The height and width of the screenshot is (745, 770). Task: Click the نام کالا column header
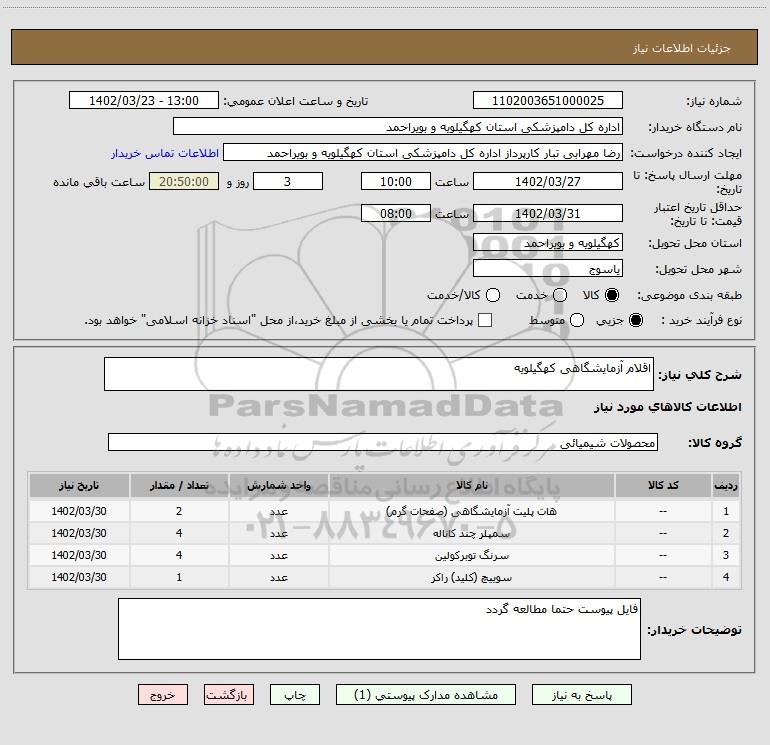coord(471,485)
